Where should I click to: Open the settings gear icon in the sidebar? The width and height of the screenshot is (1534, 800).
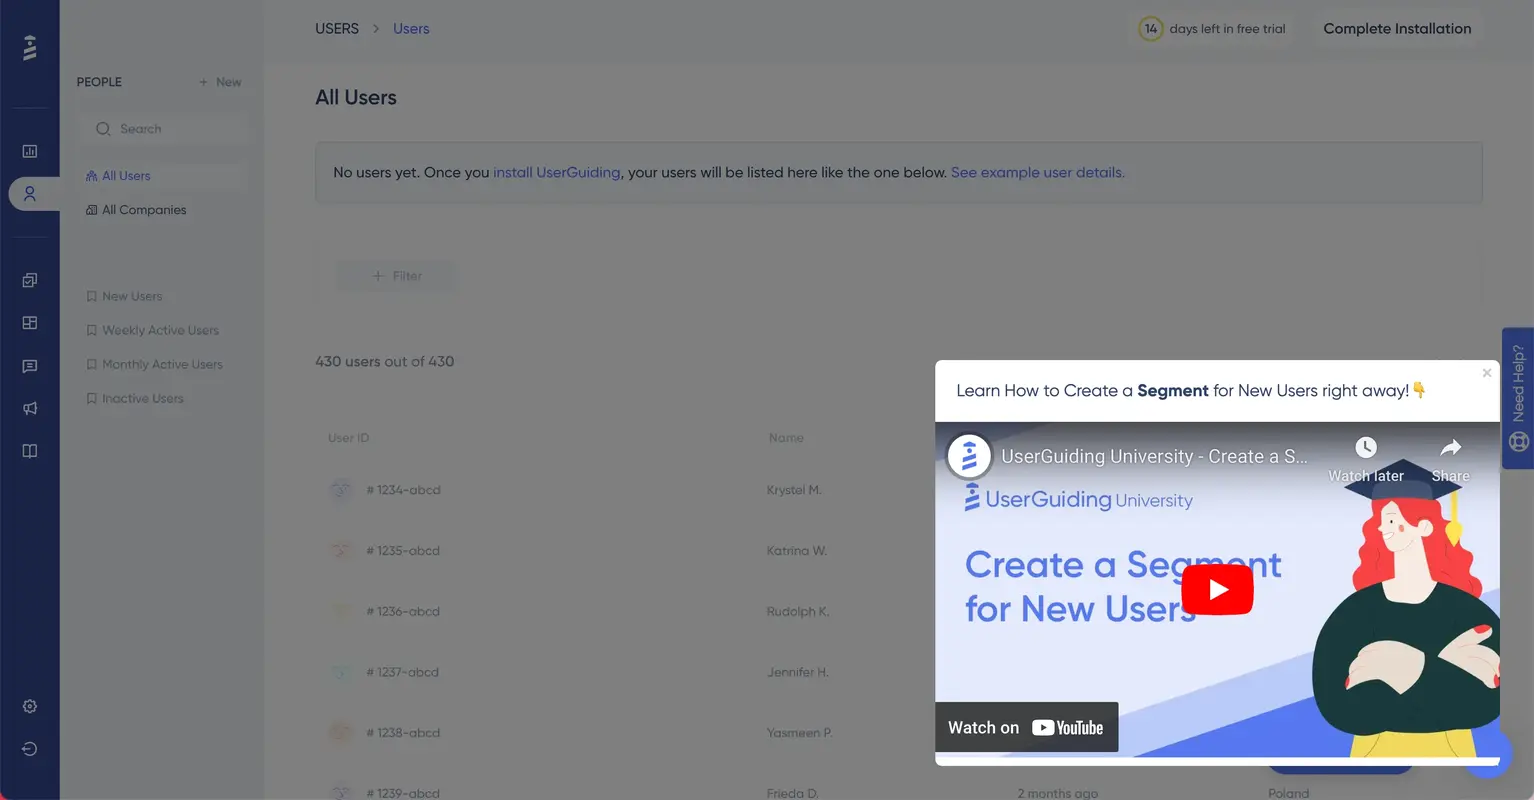coord(30,706)
